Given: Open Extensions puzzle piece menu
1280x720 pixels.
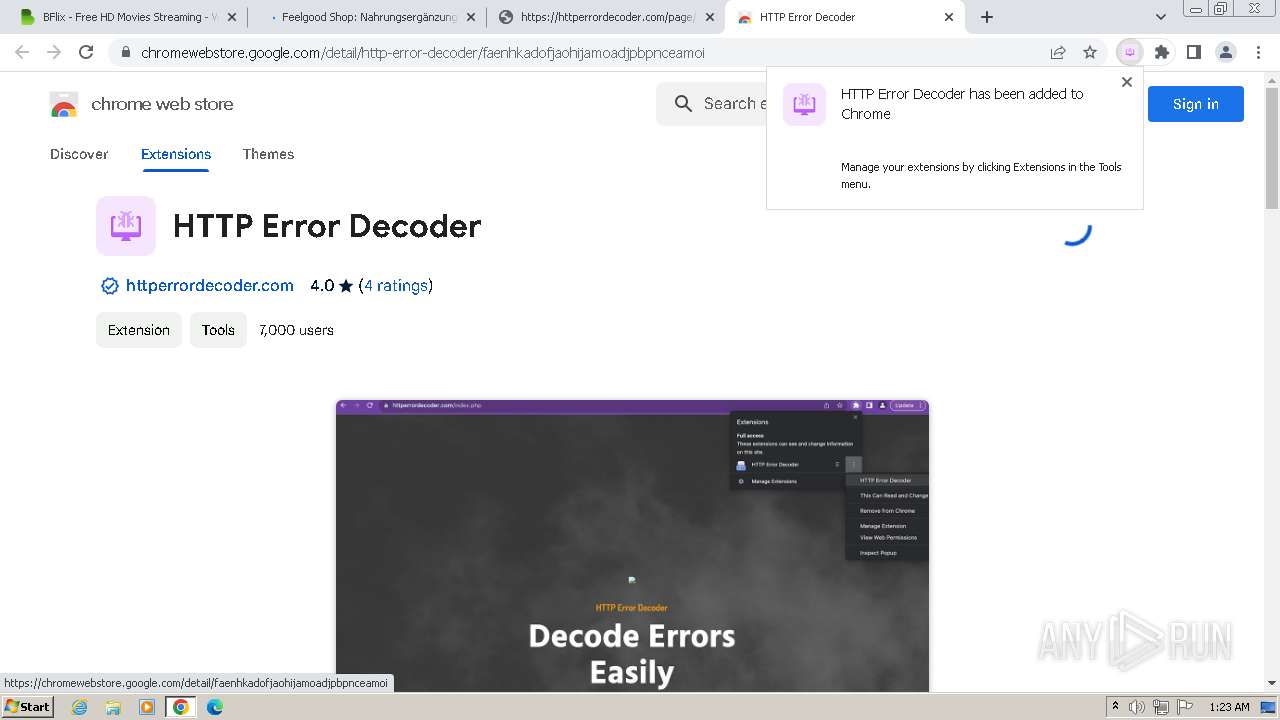Looking at the screenshot, I should (1162, 52).
